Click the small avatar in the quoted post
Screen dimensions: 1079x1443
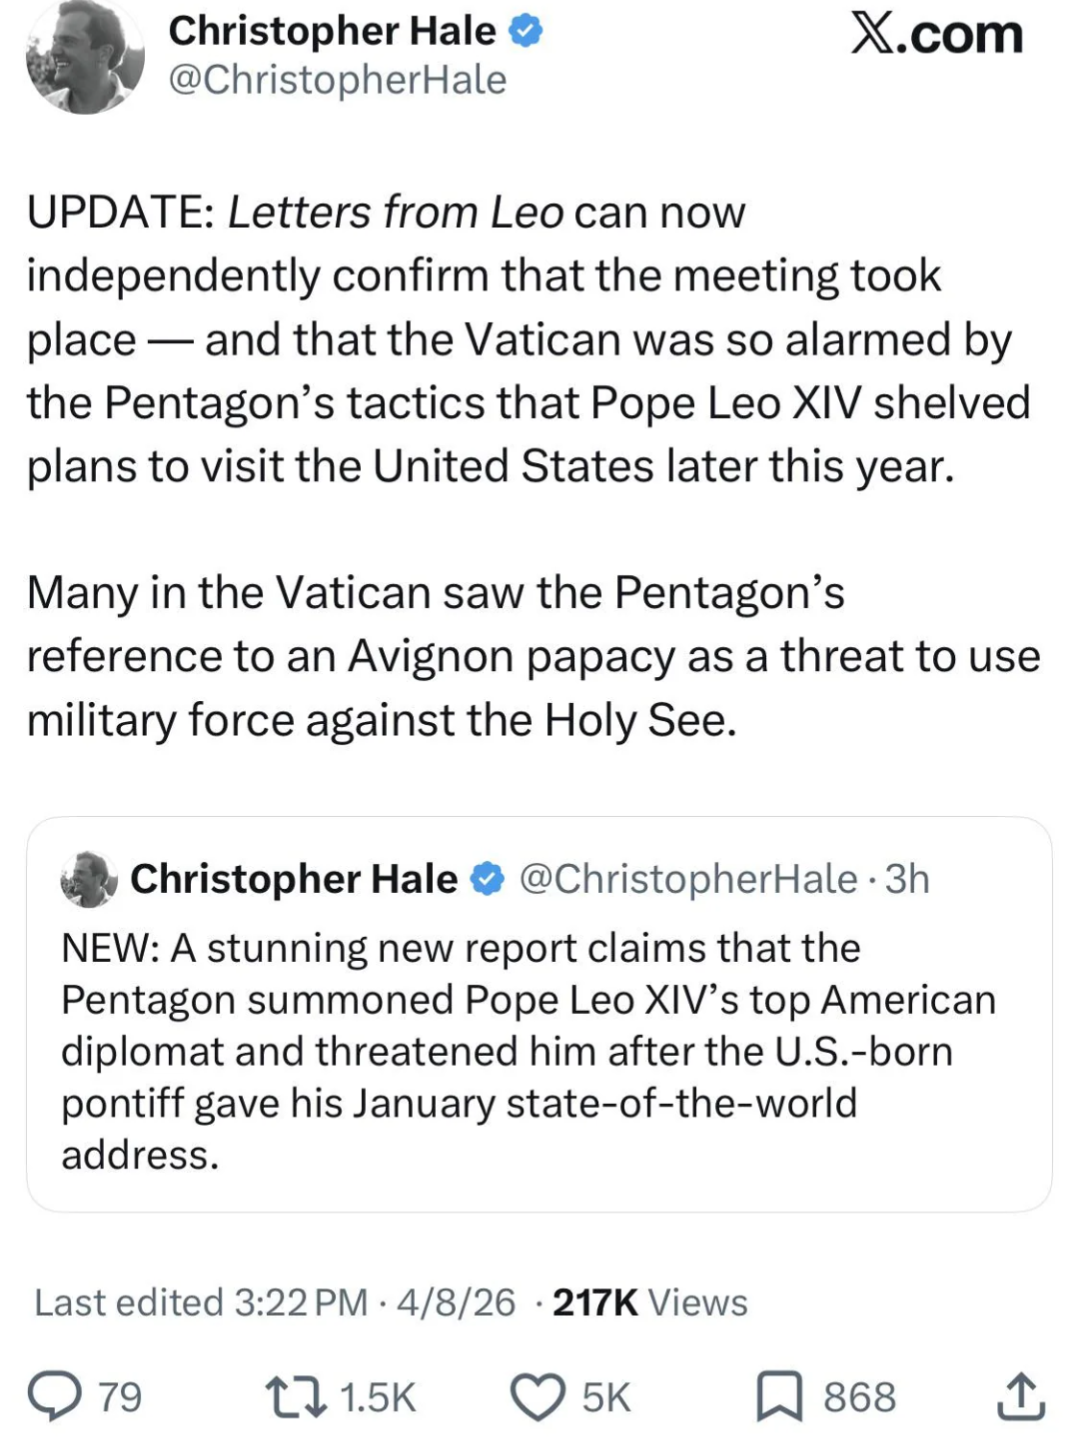(x=89, y=879)
